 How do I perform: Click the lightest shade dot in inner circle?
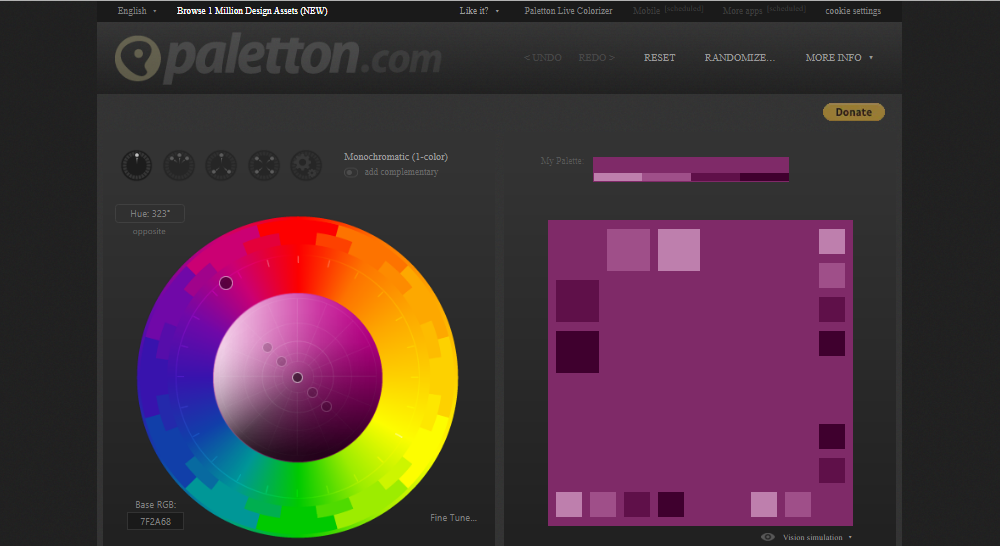pyautogui.click(x=267, y=348)
